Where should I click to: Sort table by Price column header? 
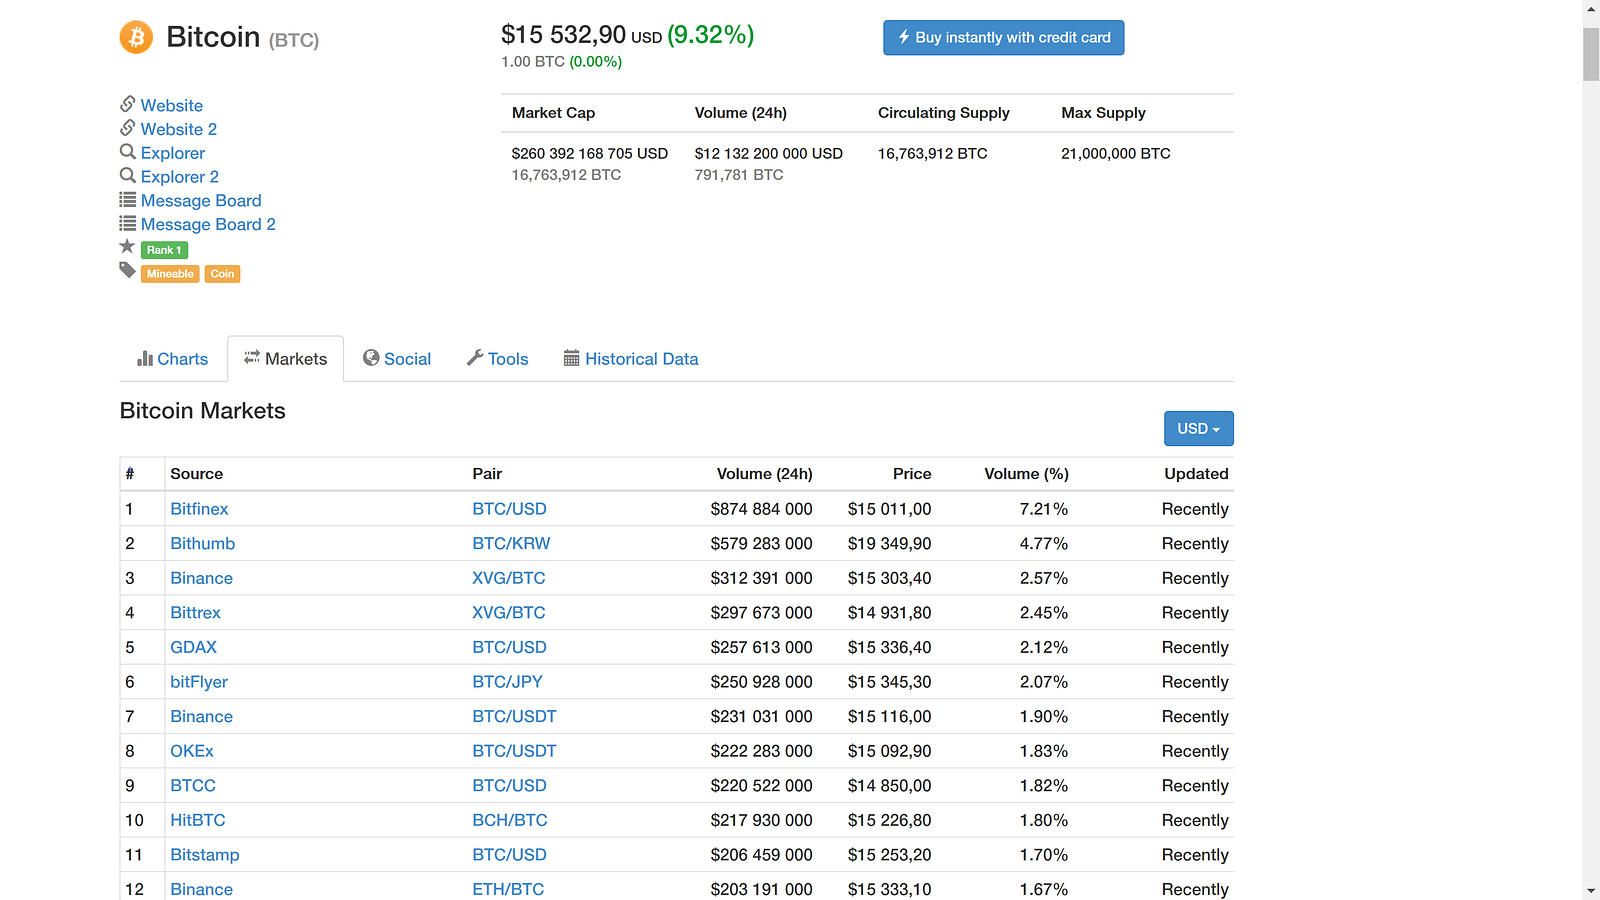[x=912, y=474]
